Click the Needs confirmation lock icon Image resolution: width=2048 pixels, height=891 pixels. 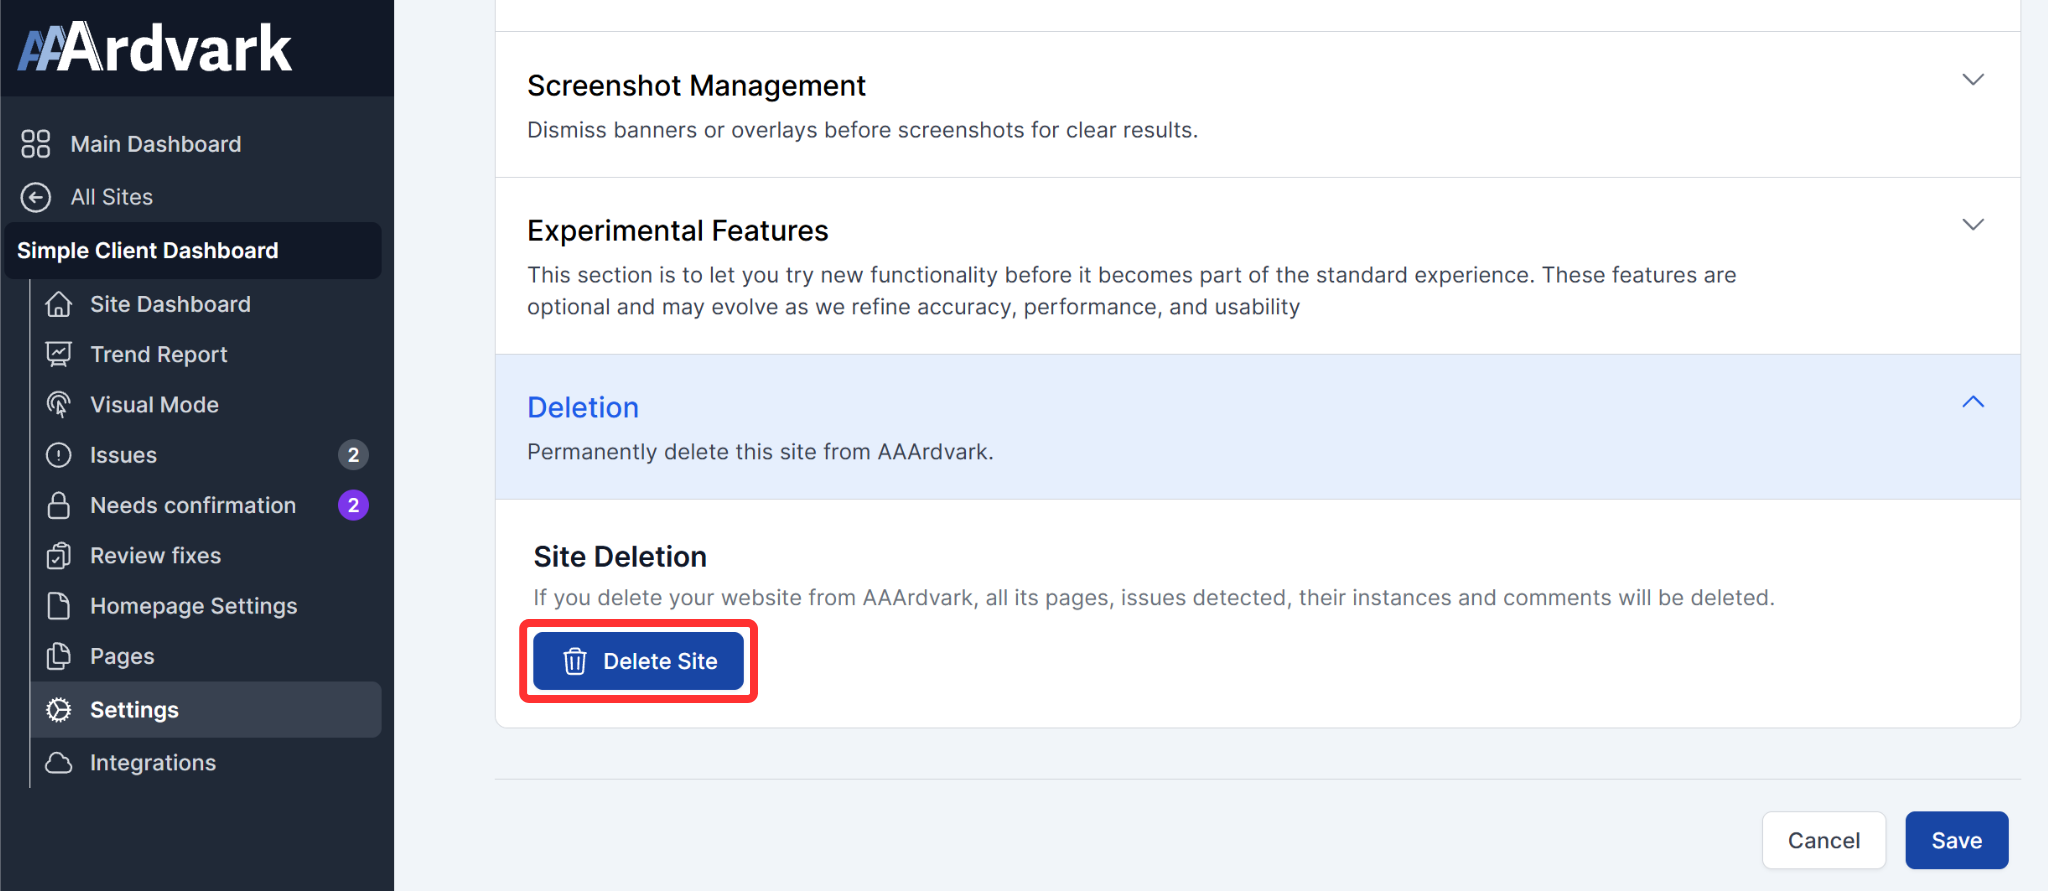click(x=59, y=505)
